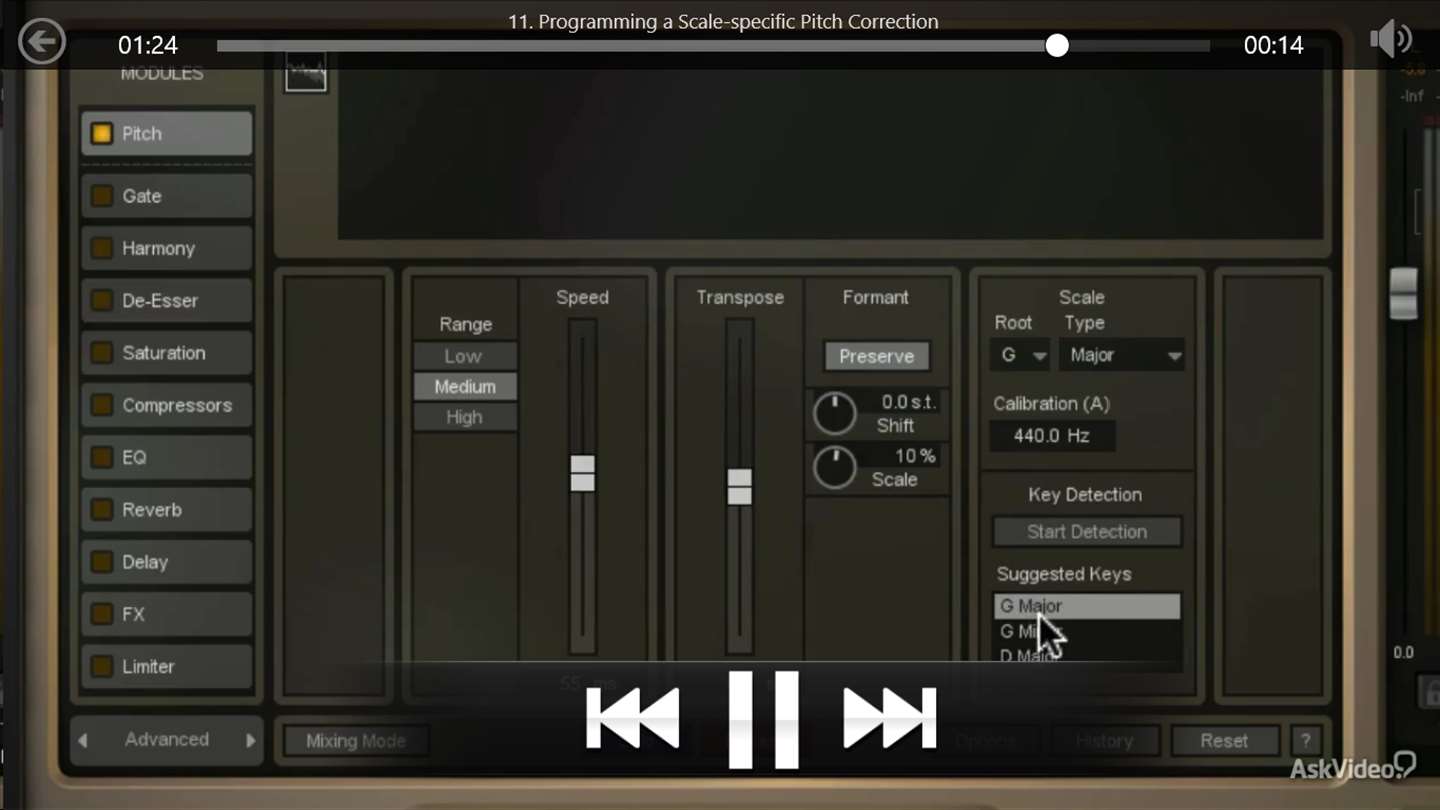The width and height of the screenshot is (1440, 810).
Task: Select the FX module tab
Action: [x=166, y=614]
